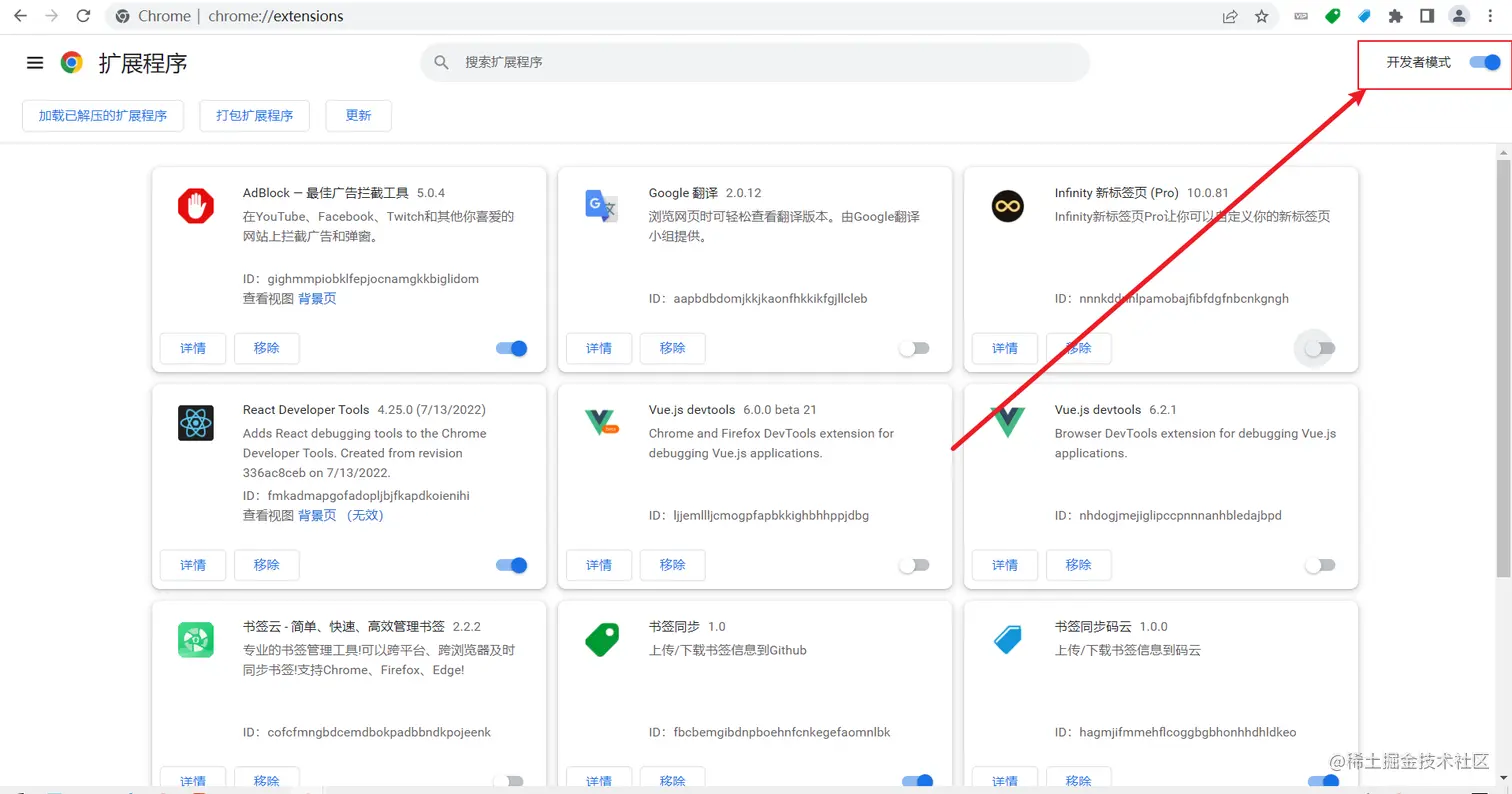Click the Vue.js devtools beta icon
The width and height of the screenshot is (1512, 794).
pyautogui.click(x=602, y=423)
